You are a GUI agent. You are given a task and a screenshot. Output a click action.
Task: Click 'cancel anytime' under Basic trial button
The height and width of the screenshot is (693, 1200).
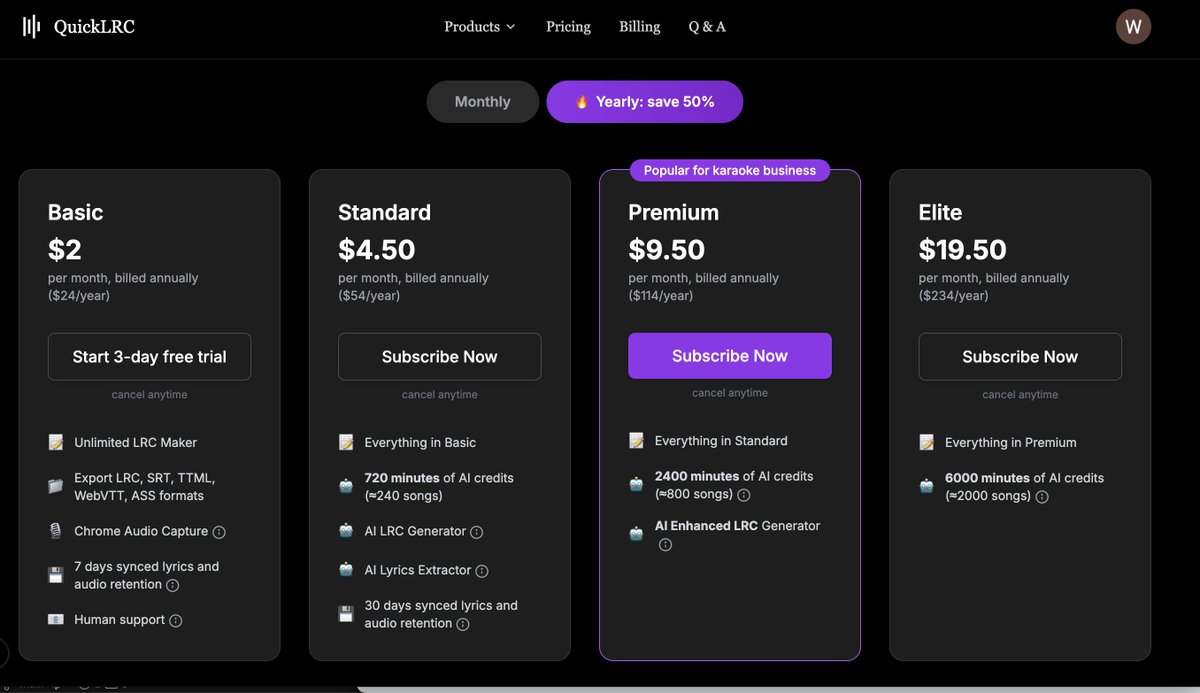click(x=149, y=395)
